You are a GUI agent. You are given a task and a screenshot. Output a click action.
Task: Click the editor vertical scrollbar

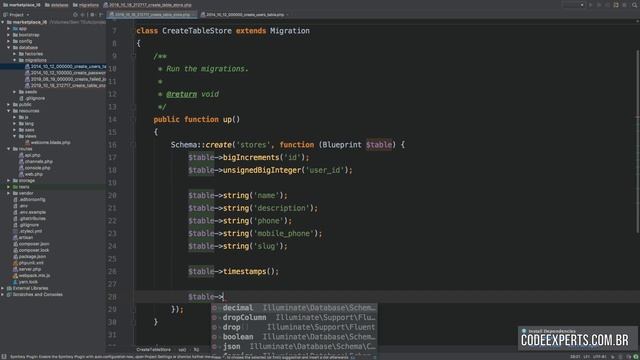(x=637, y=141)
